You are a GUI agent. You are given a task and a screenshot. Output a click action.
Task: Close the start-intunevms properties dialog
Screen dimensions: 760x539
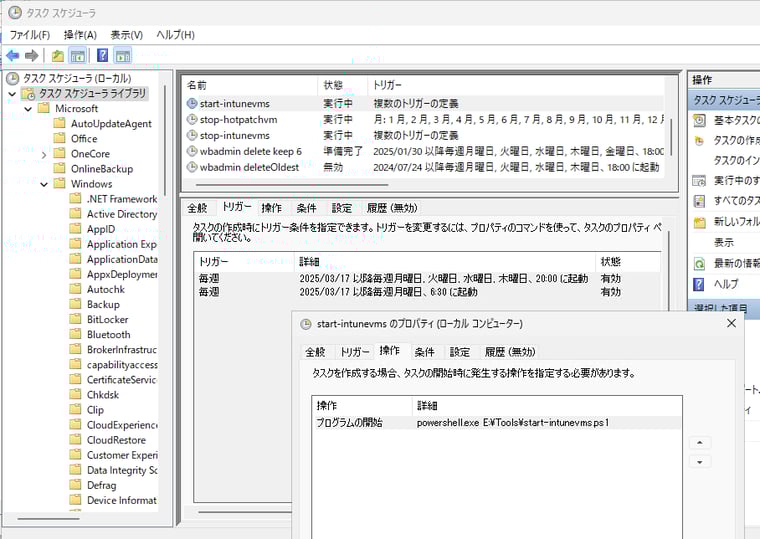pos(731,323)
